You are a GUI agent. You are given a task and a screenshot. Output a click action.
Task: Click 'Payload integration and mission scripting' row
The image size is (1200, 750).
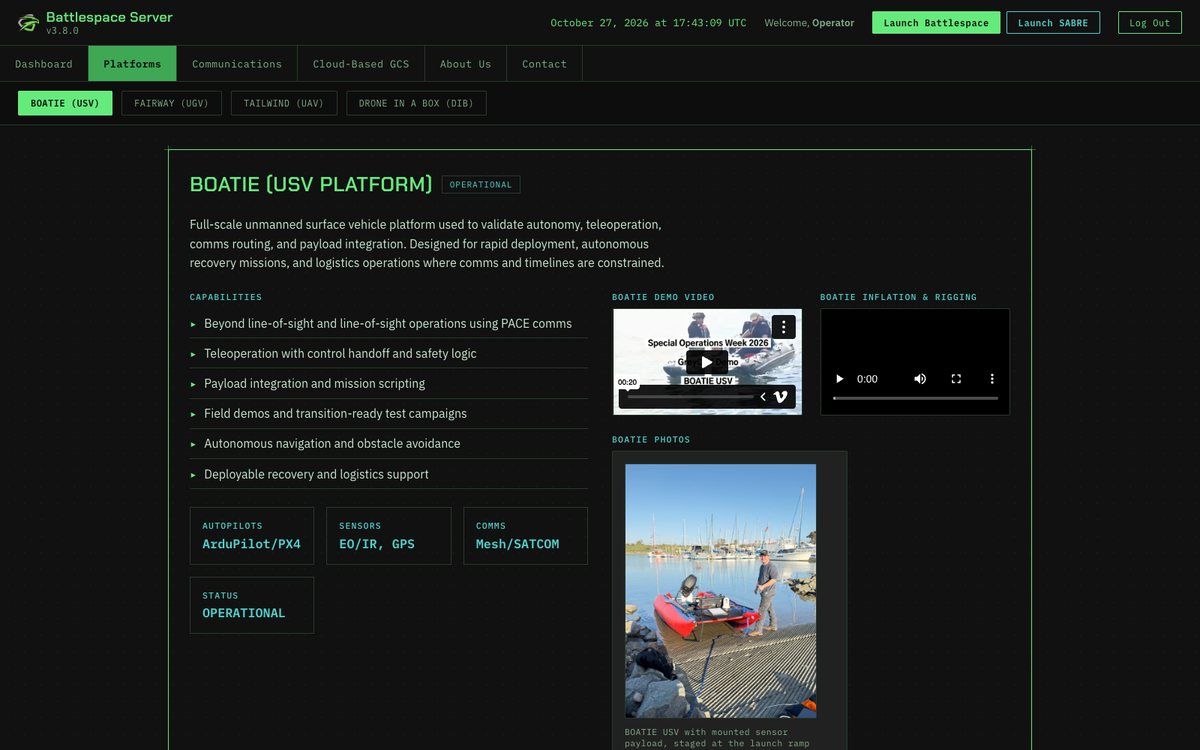389,384
